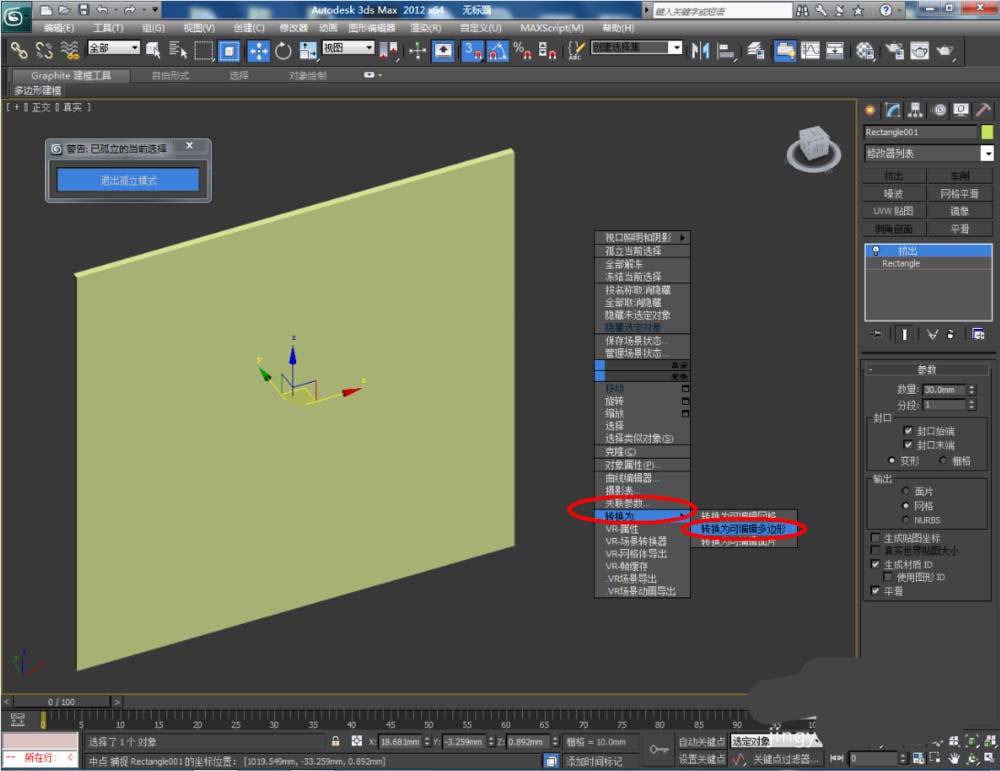This screenshot has height=771, width=1000.
Task: Open the Utilities hammer panel tab
Action: [983, 110]
